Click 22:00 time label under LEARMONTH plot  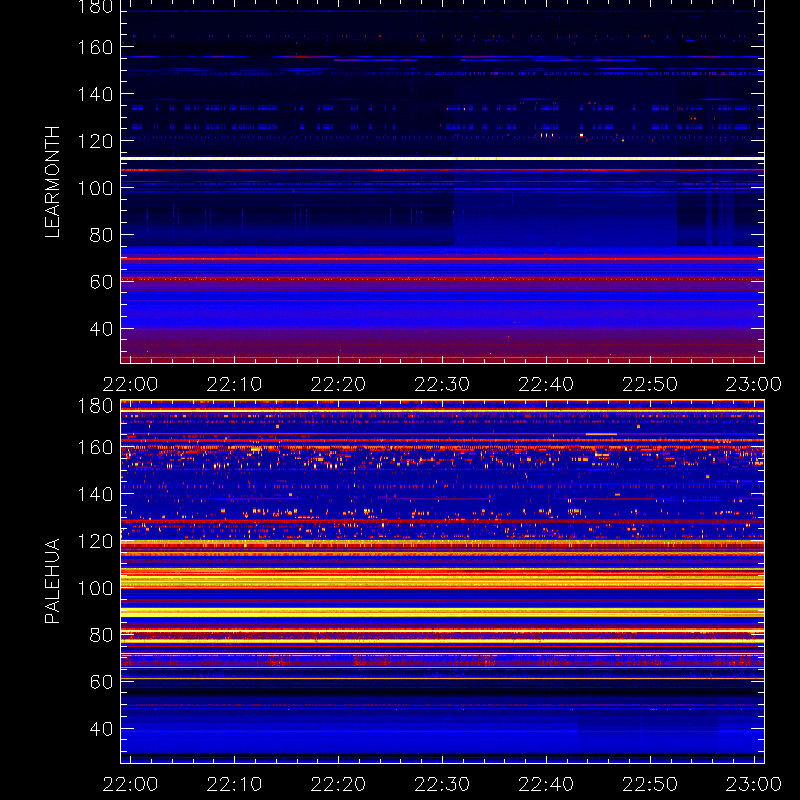pyautogui.click(x=130, y=384)
